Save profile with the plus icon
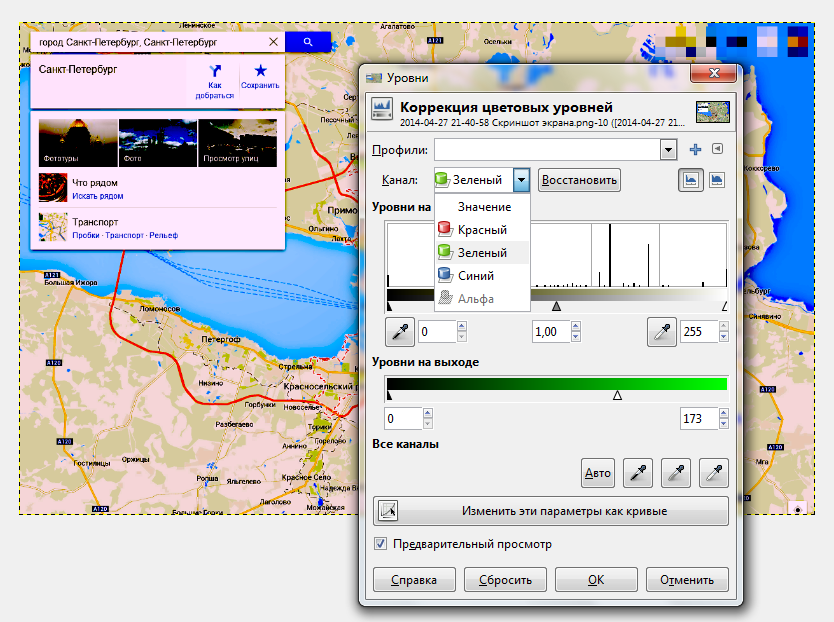 coord(695,150)
